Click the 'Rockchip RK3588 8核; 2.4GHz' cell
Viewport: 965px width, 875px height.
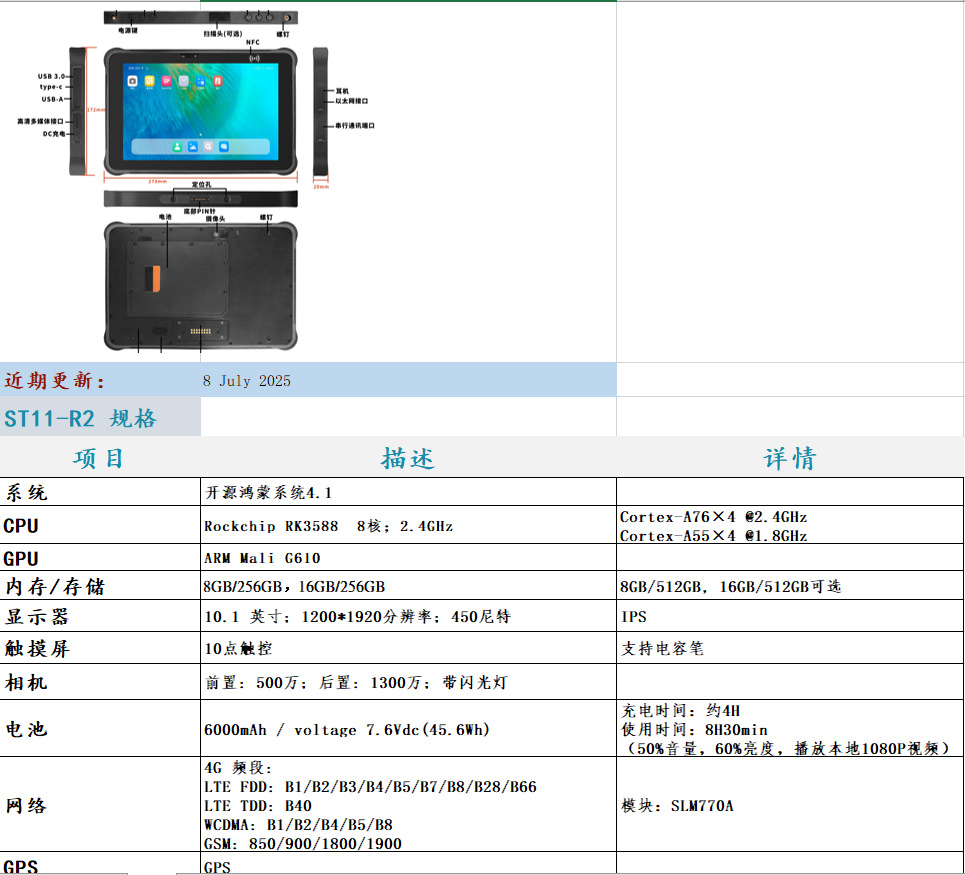click(408, 525)
